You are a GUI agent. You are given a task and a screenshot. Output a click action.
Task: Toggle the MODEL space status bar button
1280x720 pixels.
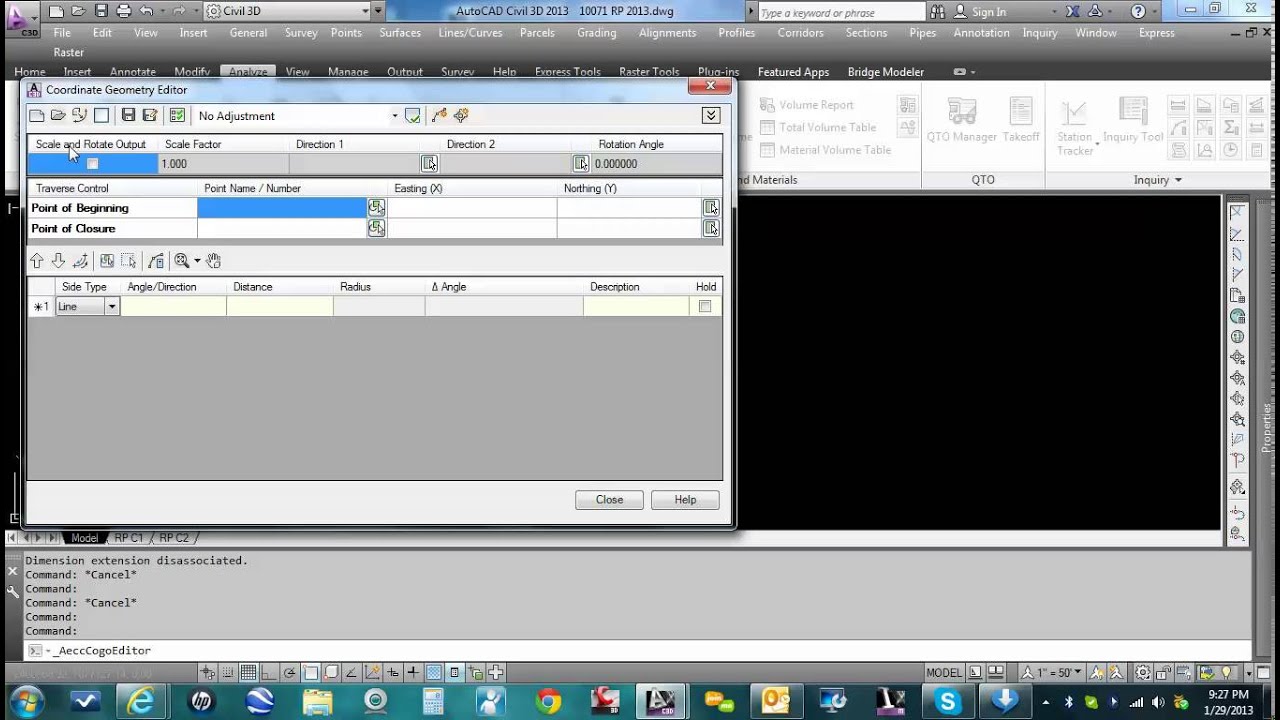(943, 673)
